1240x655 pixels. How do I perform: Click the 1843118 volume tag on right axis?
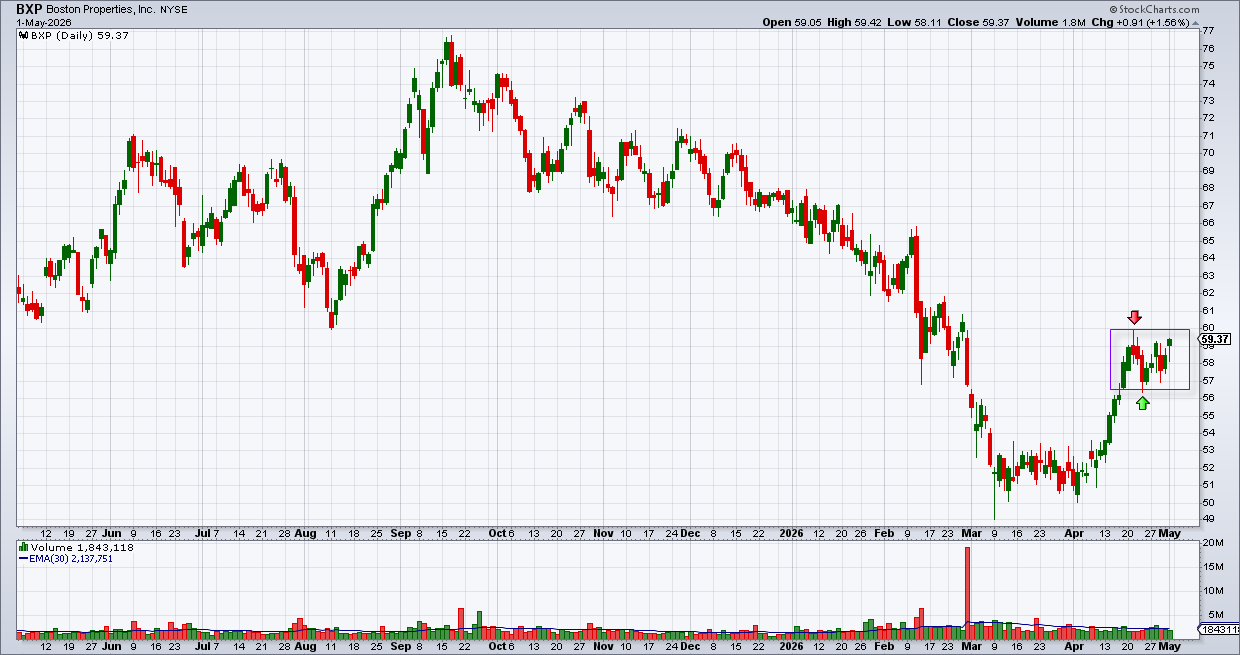point(1219,629)
